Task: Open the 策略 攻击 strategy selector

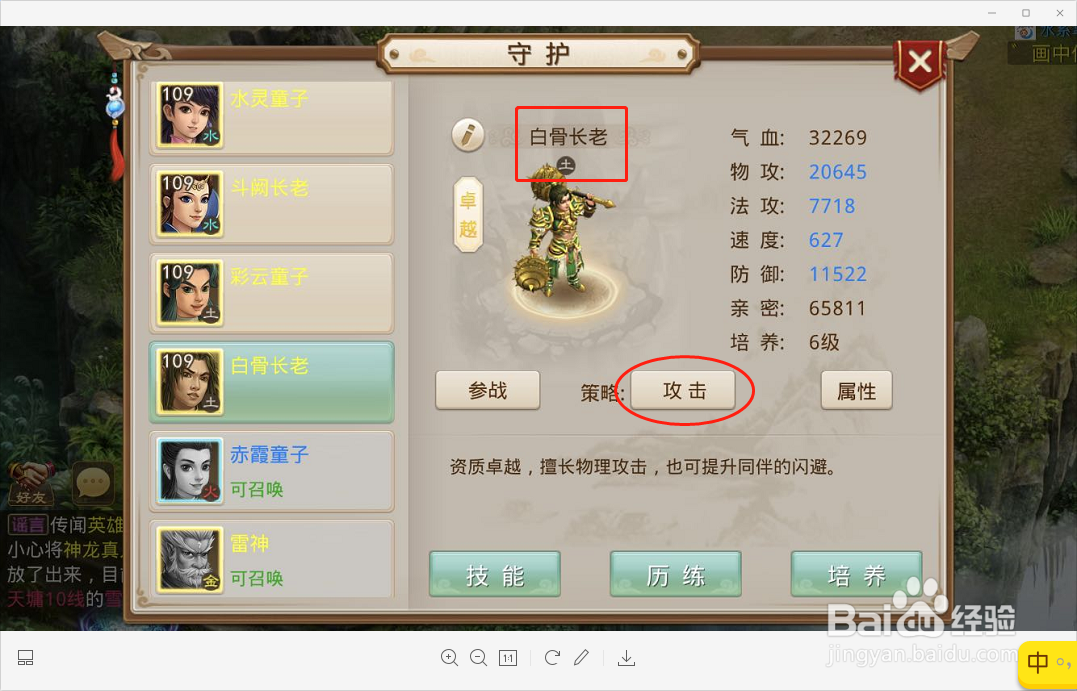Action: click(x=683, y=391)
